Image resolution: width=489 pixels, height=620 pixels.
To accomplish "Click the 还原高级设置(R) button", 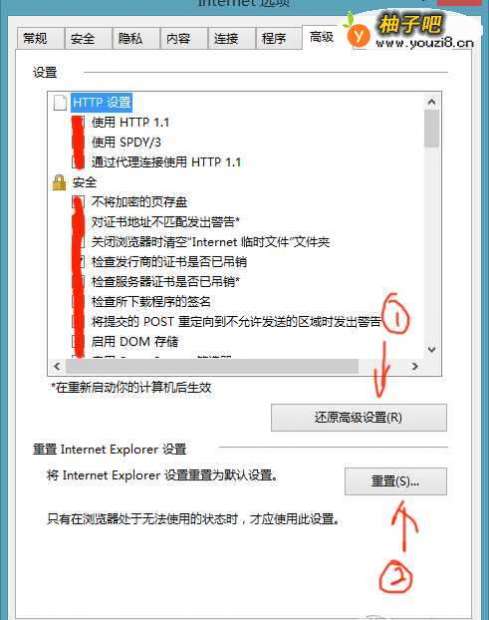I will pyautogui.click(x=359, y=418).
